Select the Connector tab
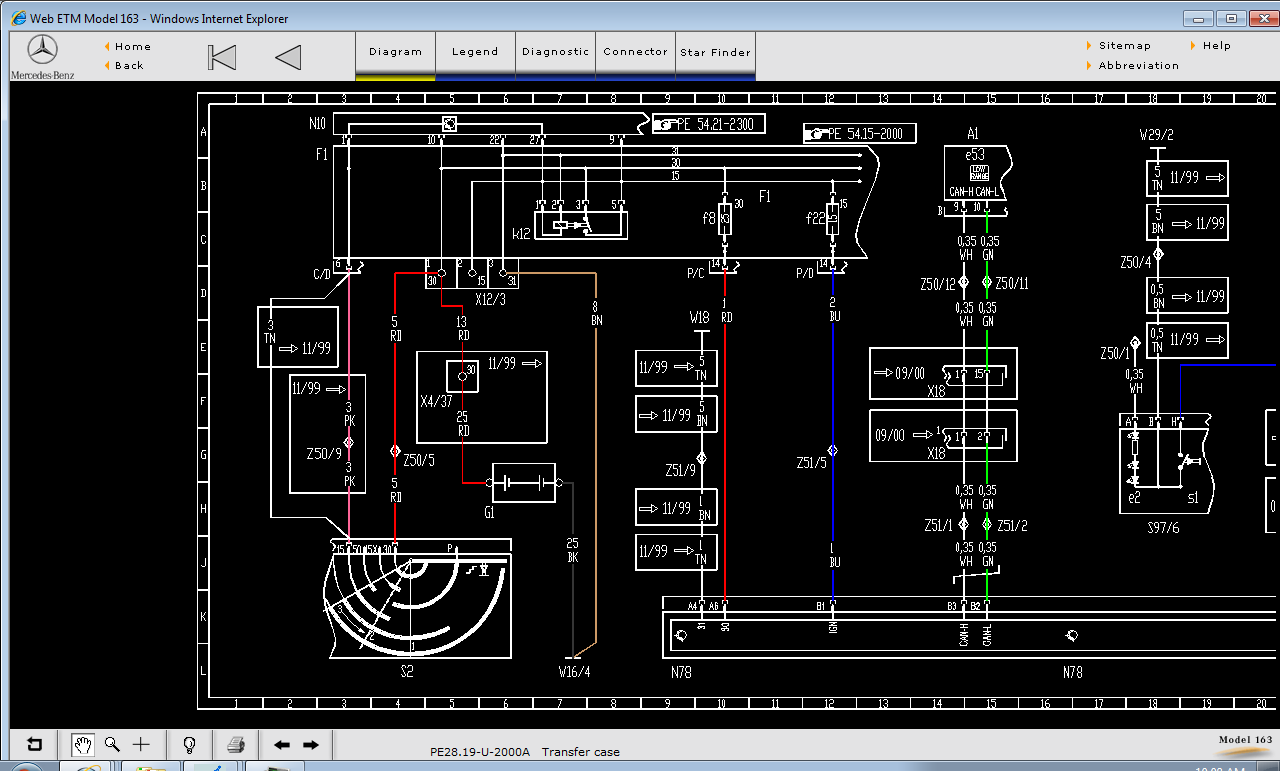 635,52
